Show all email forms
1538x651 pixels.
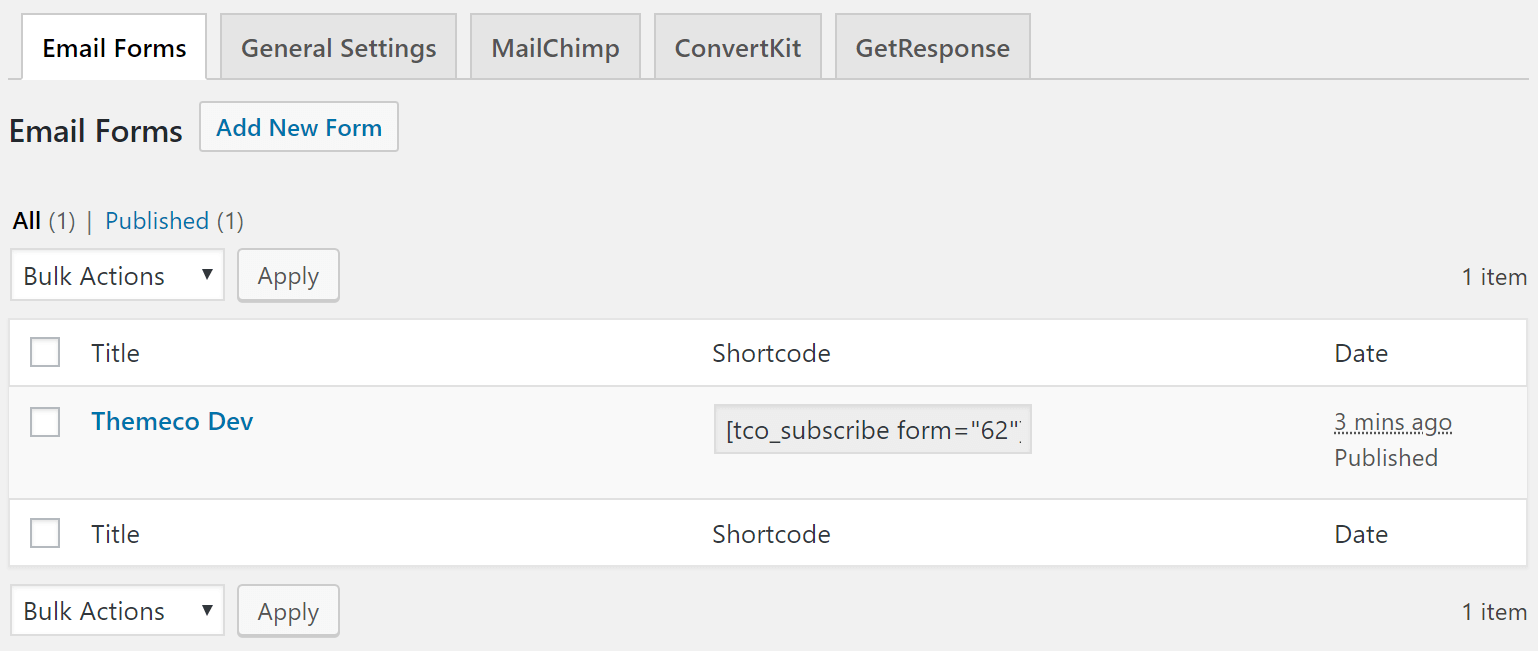point(27,220)
